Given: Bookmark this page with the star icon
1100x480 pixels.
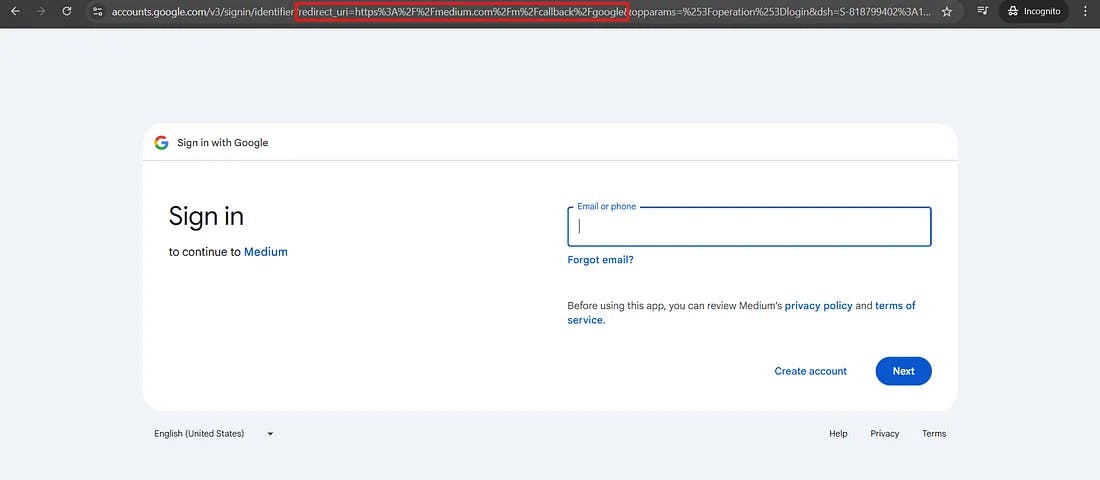Looking at the screenshot, I should 946,11.
